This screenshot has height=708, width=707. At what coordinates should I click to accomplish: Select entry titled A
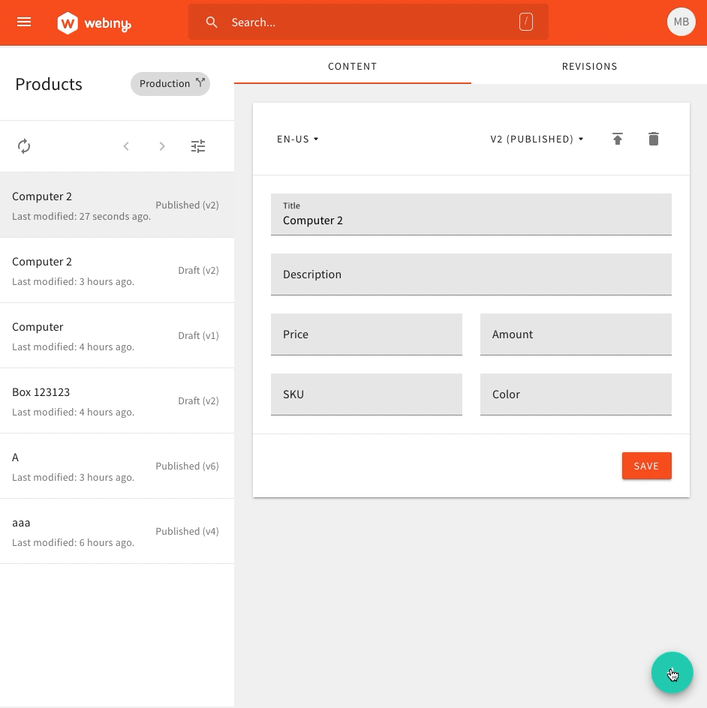point(117,466)
